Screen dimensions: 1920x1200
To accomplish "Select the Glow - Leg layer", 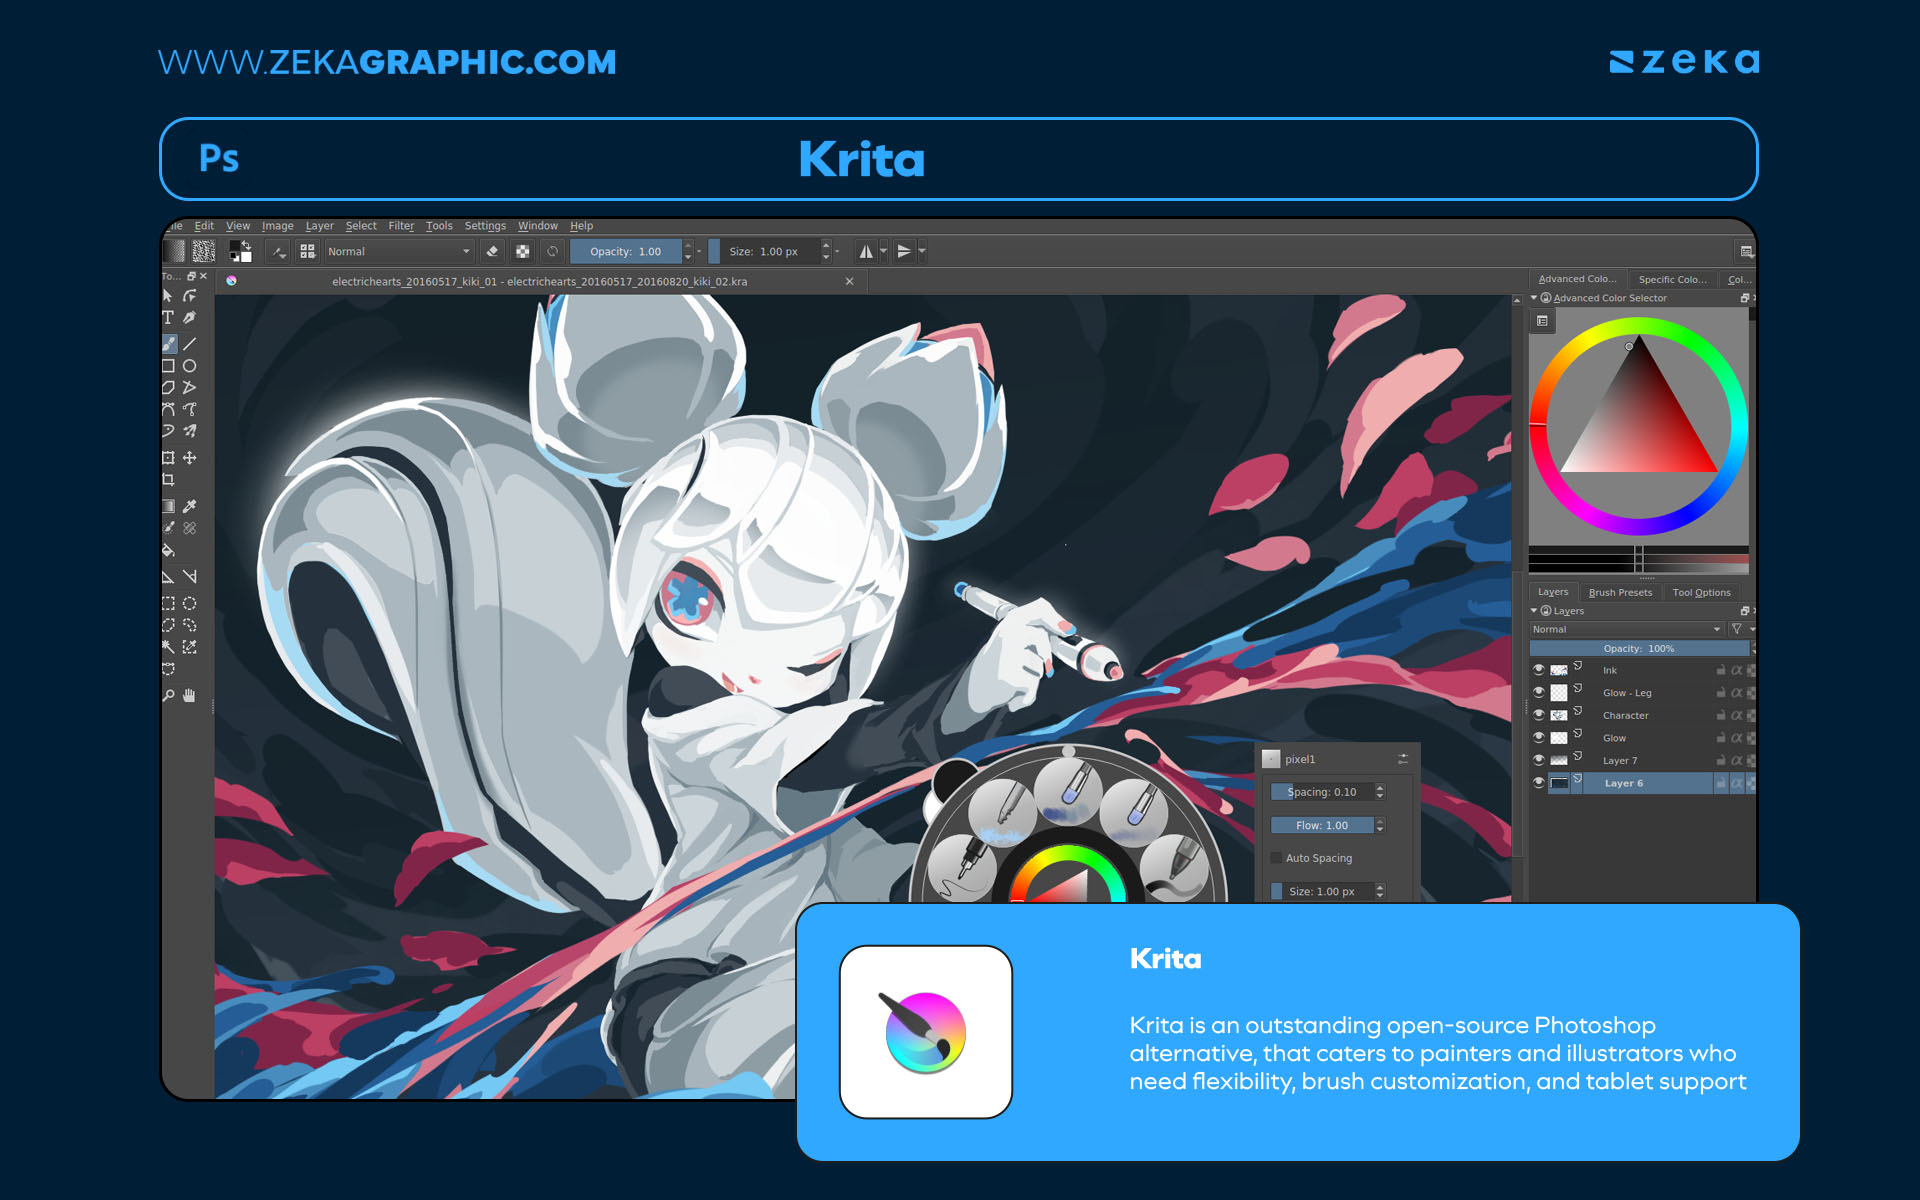I will click(x=1628, y=693).
